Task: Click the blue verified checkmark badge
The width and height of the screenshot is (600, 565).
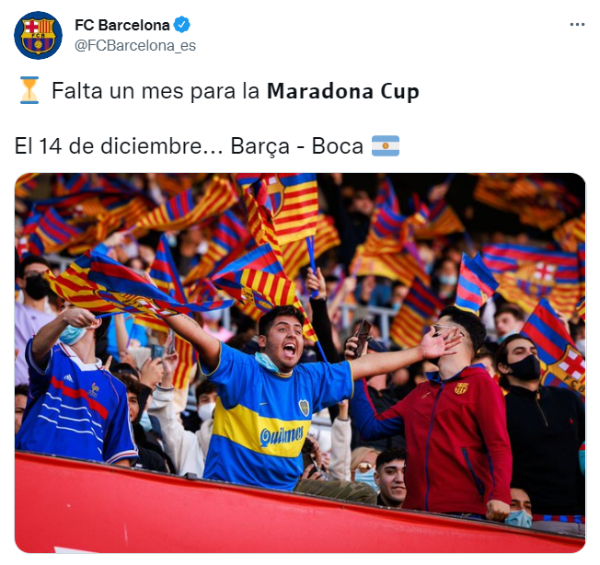Action: (x=182, y=25)
